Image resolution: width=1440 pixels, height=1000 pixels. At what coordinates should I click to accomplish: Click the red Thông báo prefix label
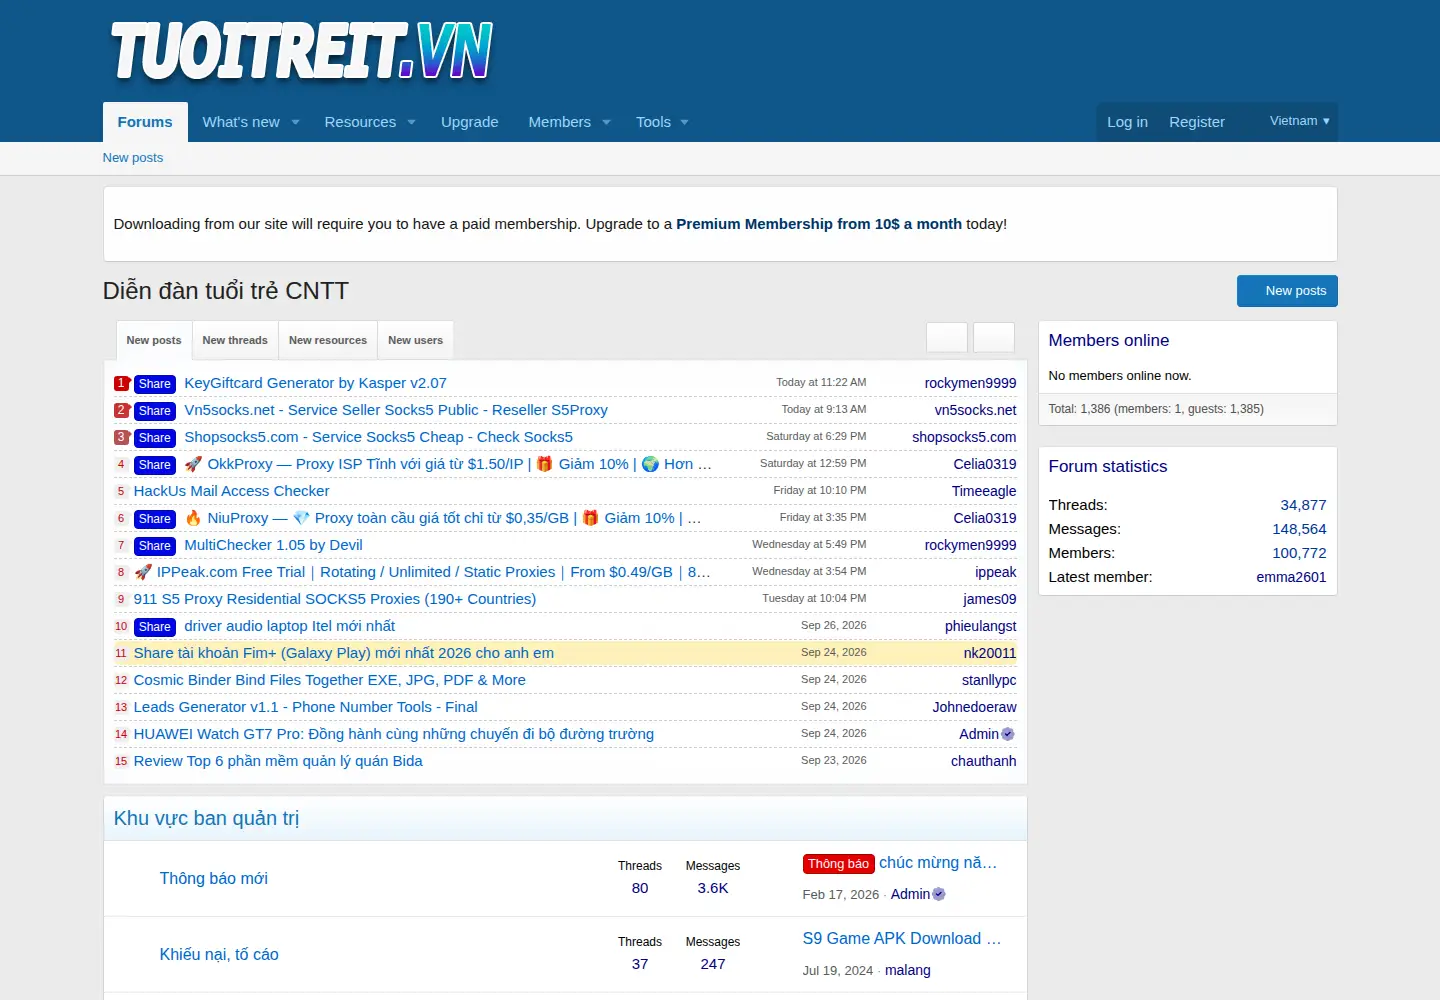pyautogui.click(x=839, y=864)
